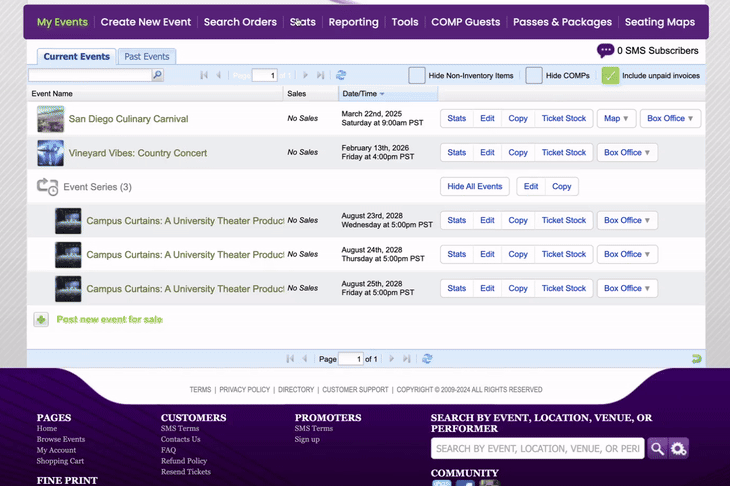Viewport: 730px width, 486px height.
Task: Sort by Date/Time column header arrow
Action: 382,94
